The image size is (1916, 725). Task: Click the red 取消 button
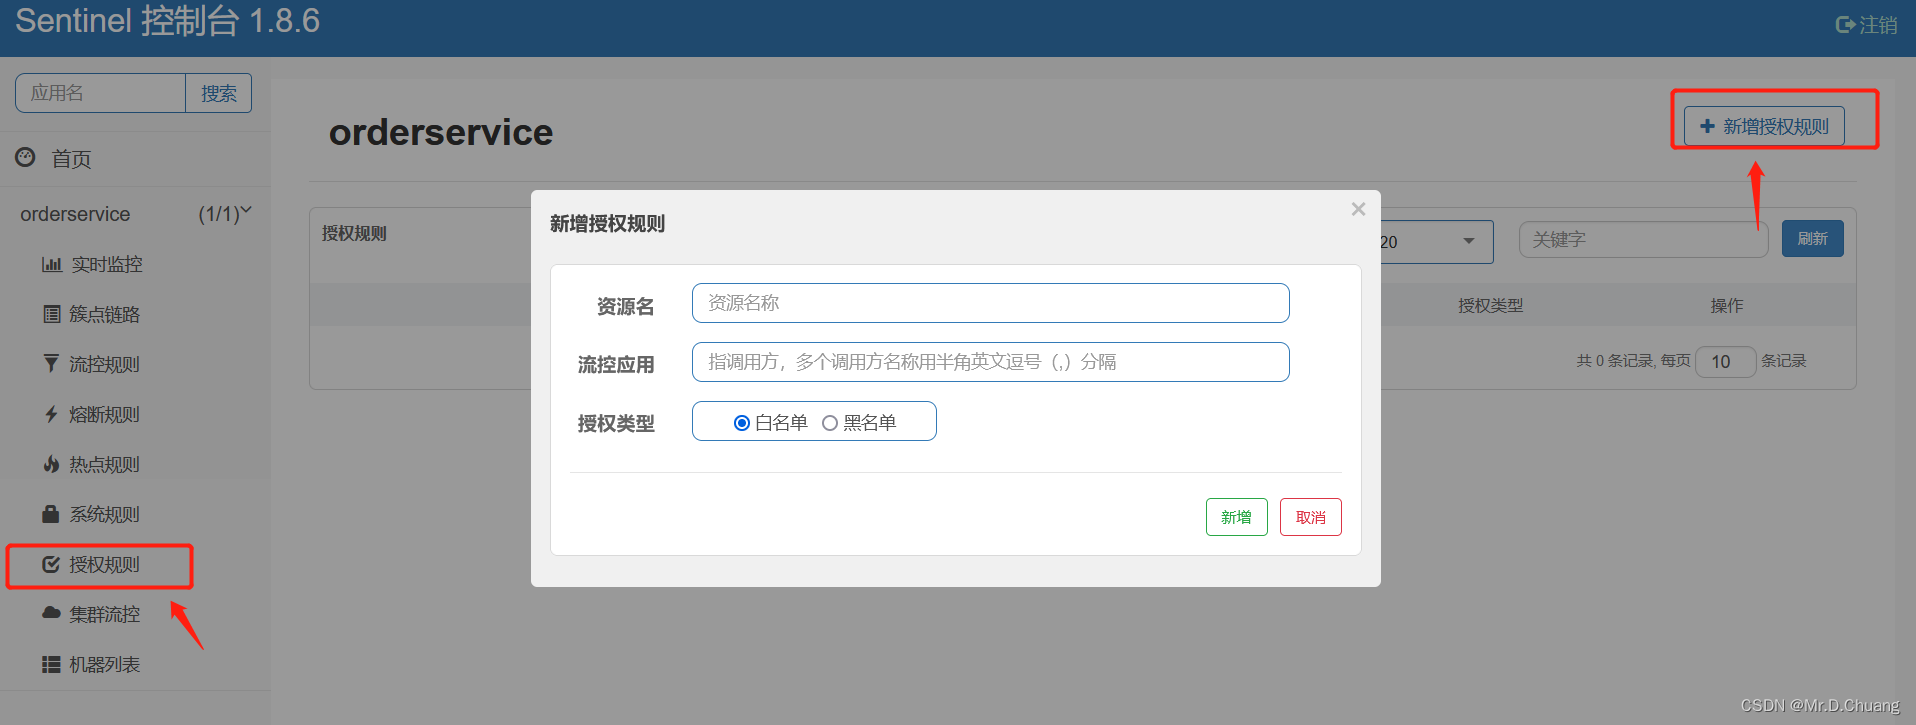(x=1311, y=517)
